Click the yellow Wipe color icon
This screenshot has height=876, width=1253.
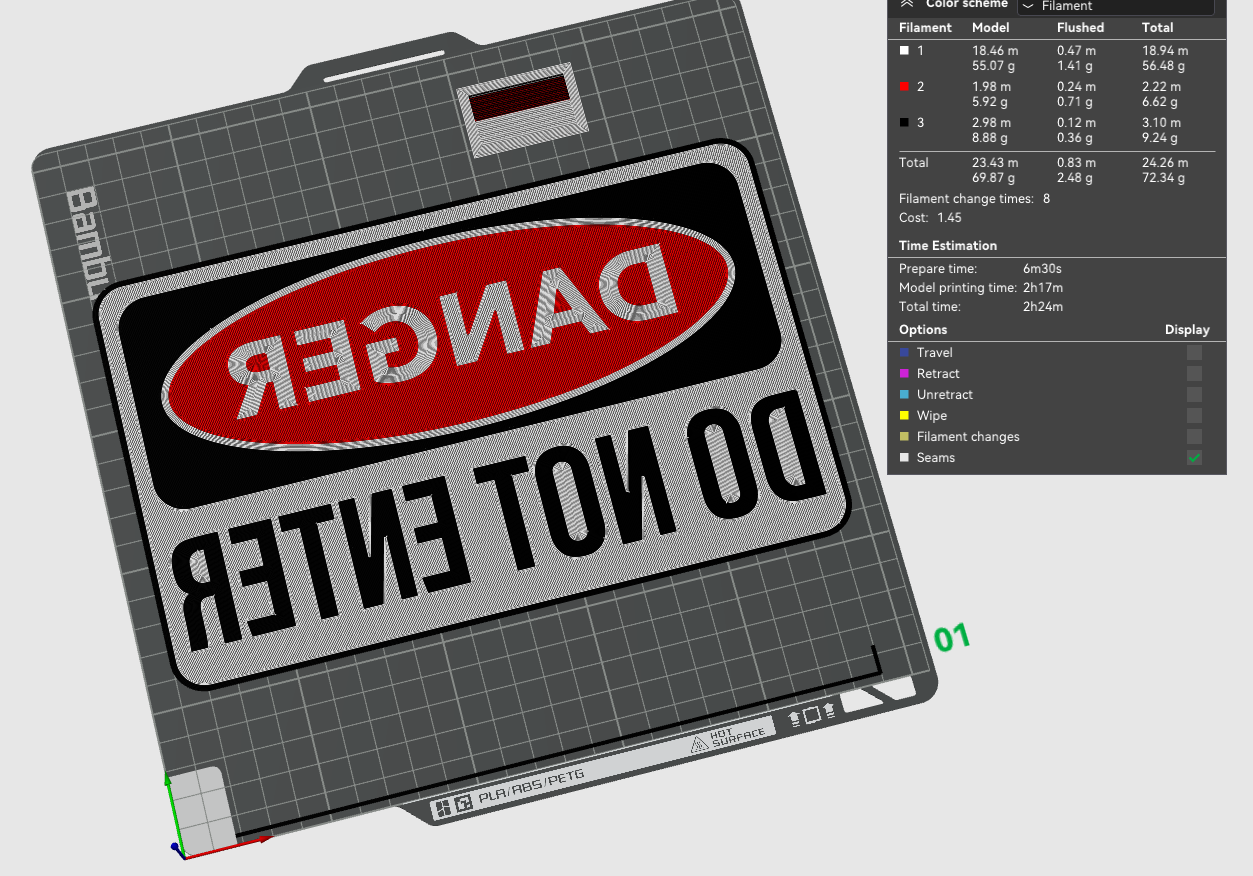[904, 416]
